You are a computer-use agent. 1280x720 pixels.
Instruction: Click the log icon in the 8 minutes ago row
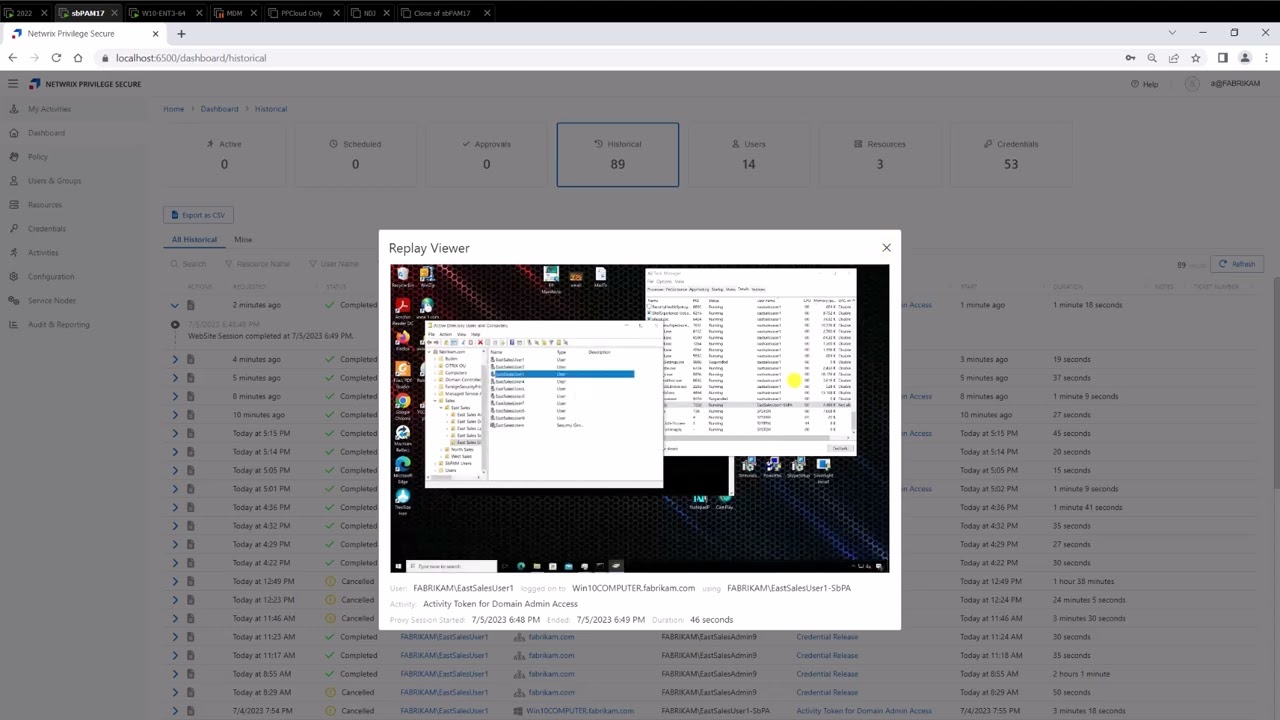(190, 396)
